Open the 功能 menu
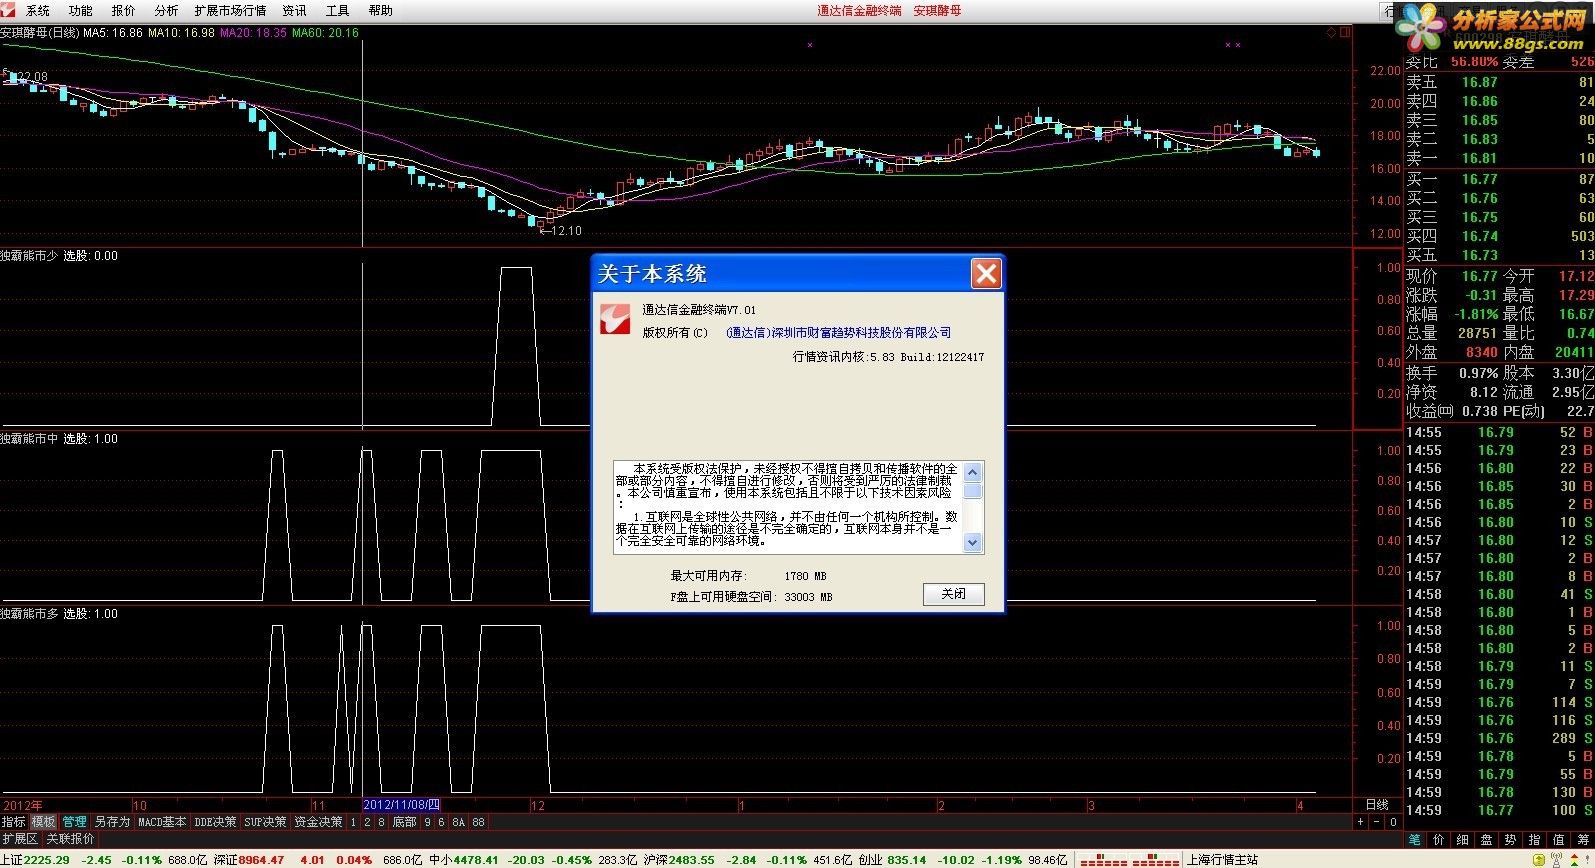The image size is (1595, 868). pos(81,11)
